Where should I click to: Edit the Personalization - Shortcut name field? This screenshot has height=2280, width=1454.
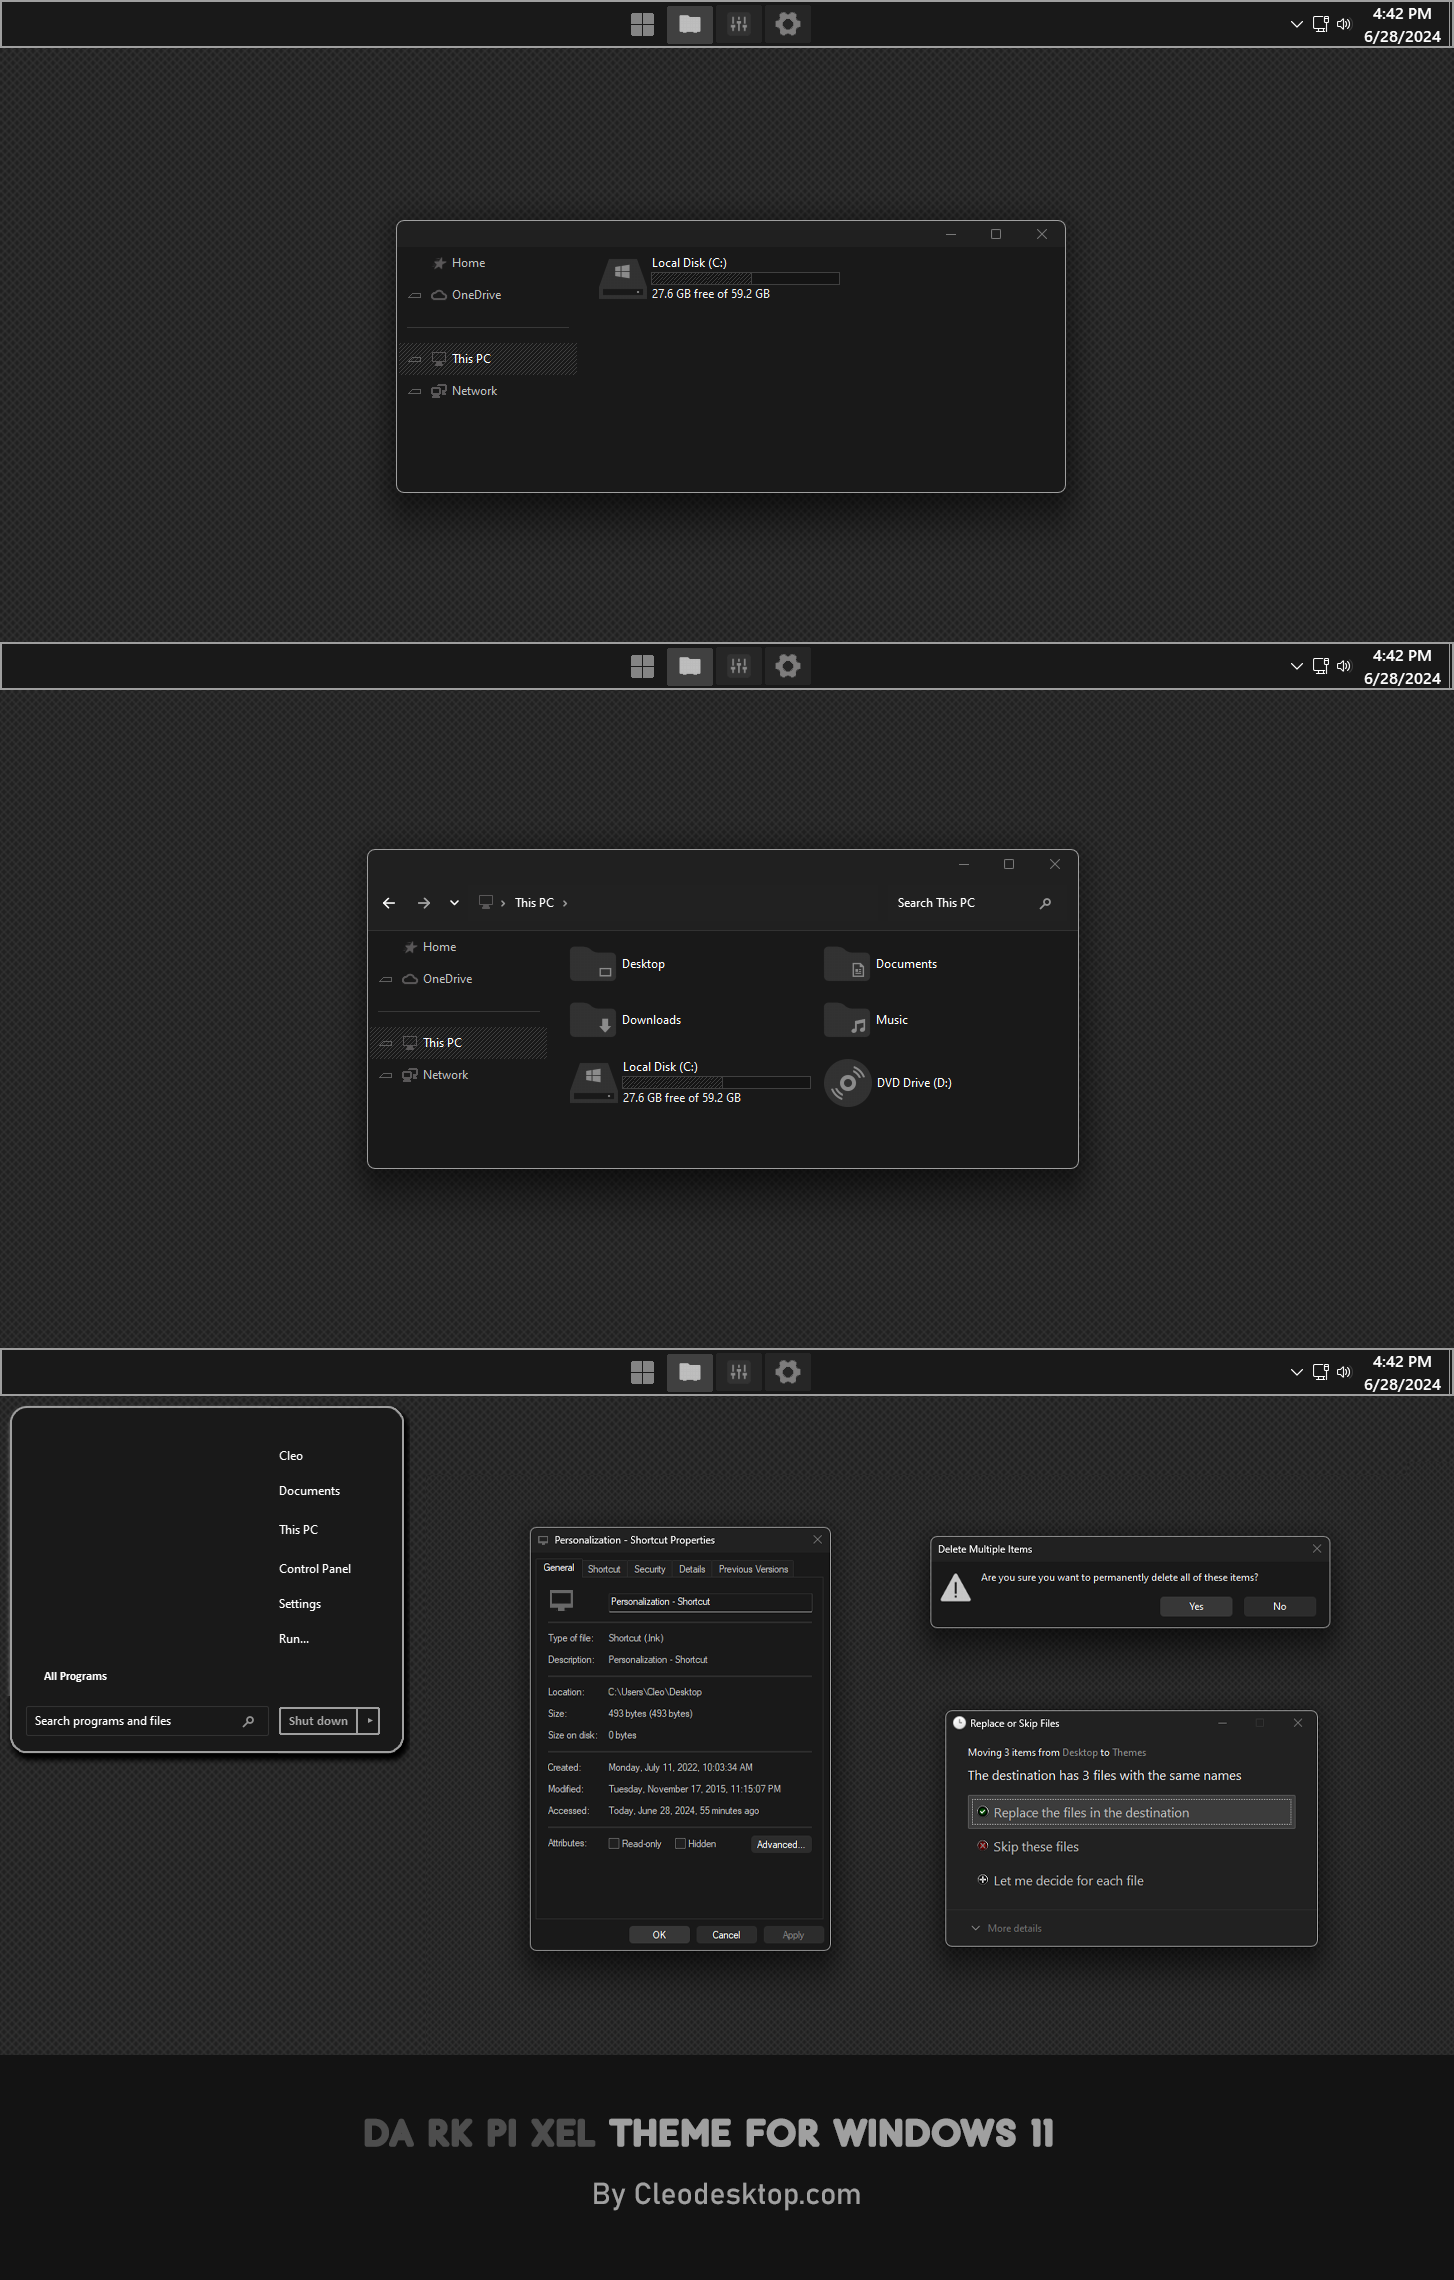(710, 1602)
